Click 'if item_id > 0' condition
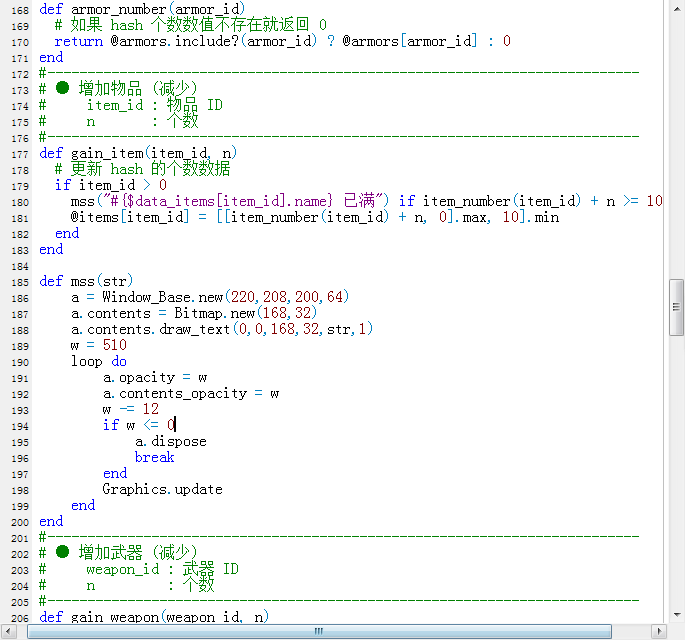 pos(111,185)
